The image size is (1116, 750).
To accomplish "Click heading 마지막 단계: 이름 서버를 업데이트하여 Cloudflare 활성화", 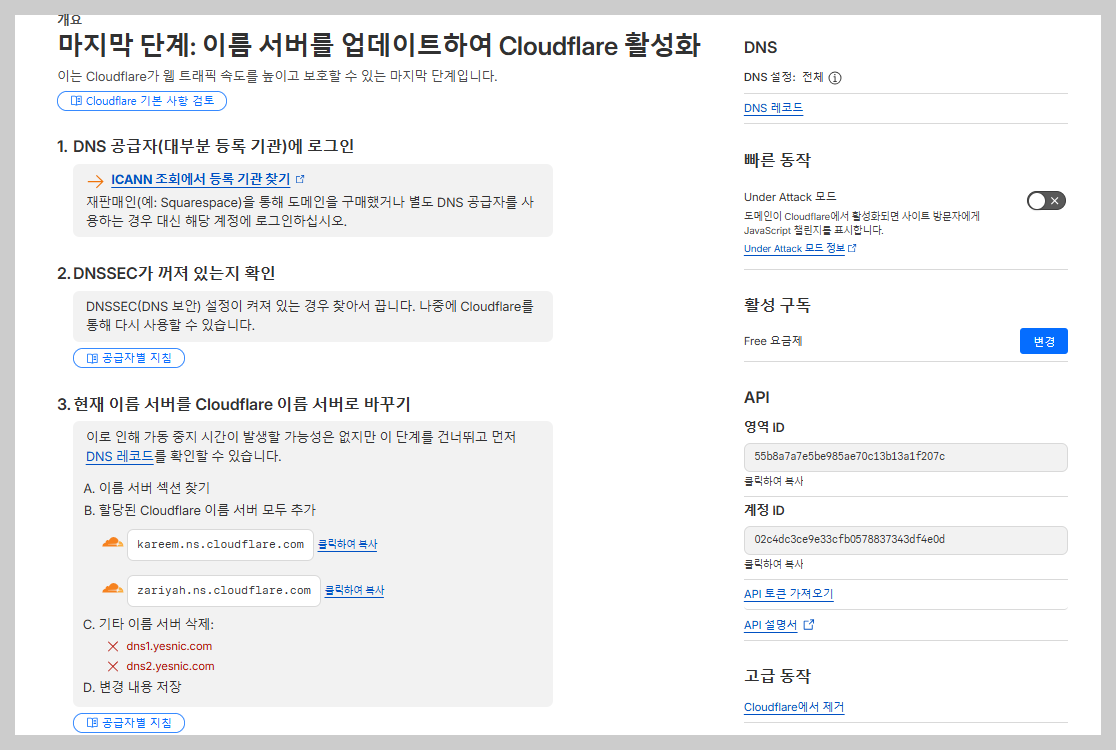I will [x=379, y=46].
